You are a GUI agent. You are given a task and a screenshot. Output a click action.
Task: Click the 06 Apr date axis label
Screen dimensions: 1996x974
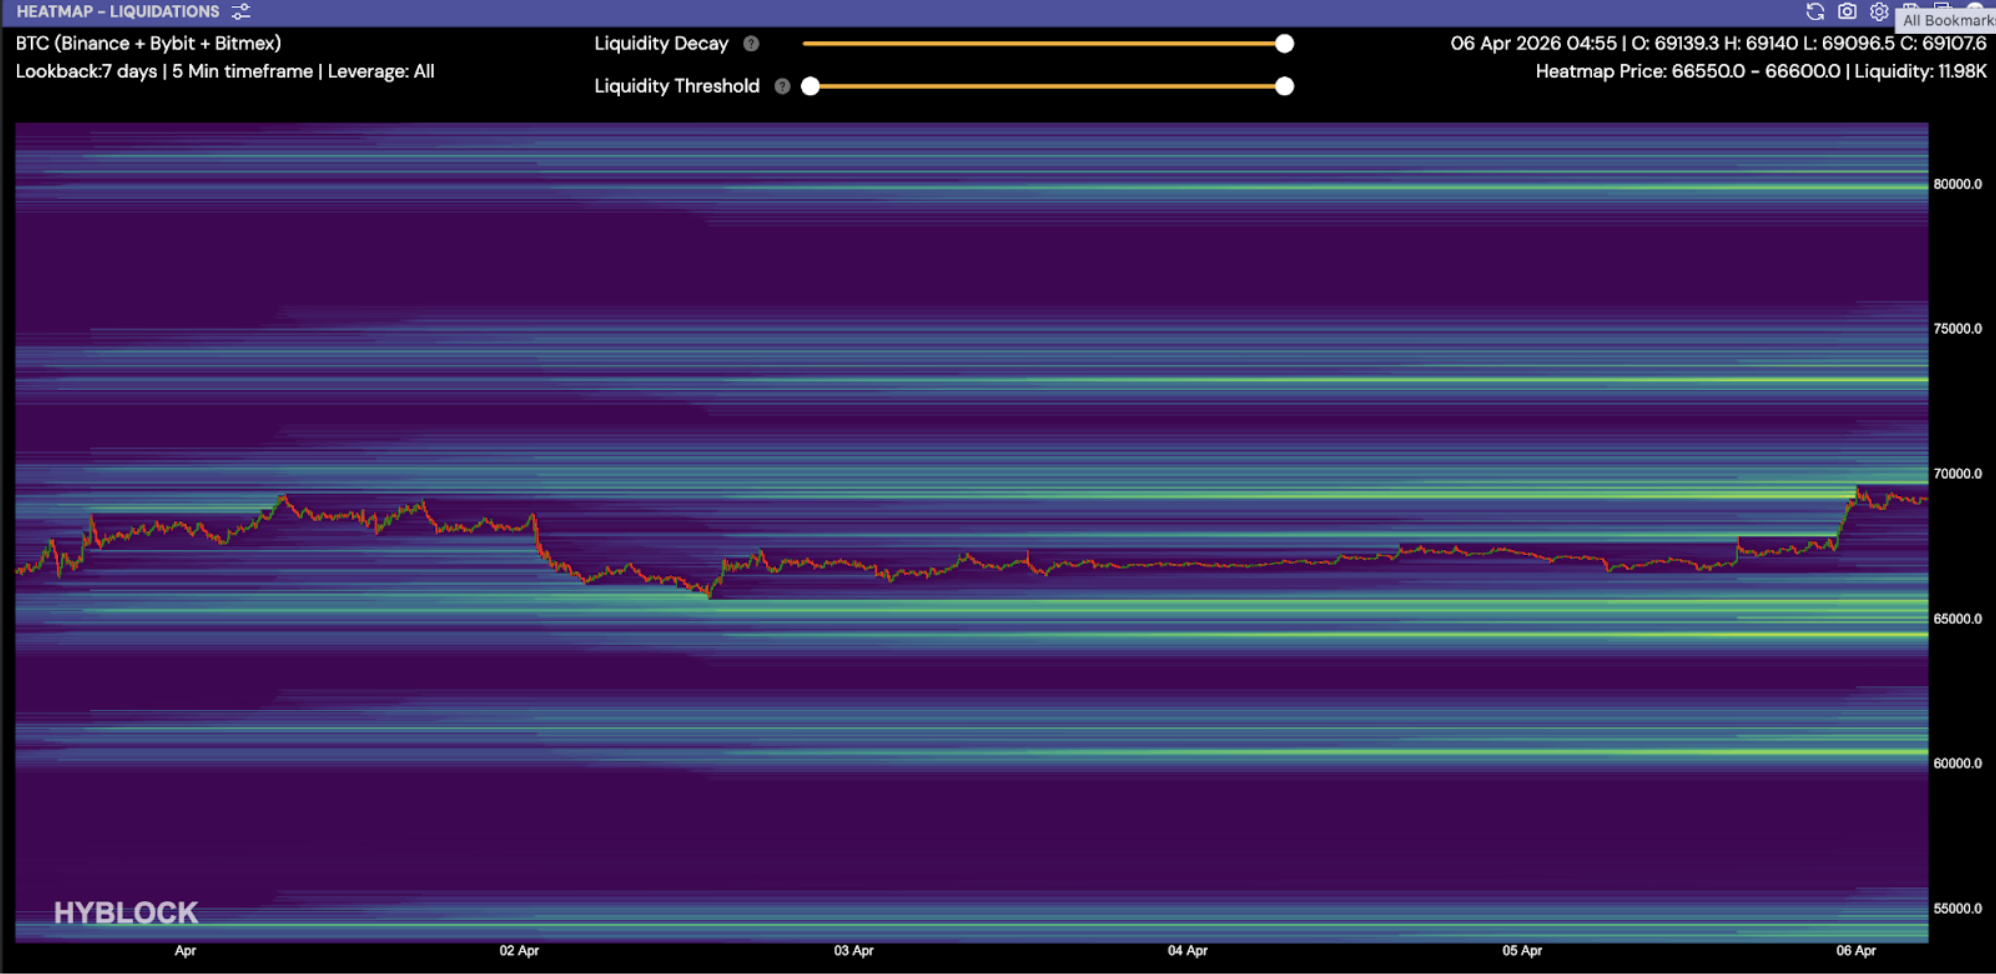(1856, 951)
